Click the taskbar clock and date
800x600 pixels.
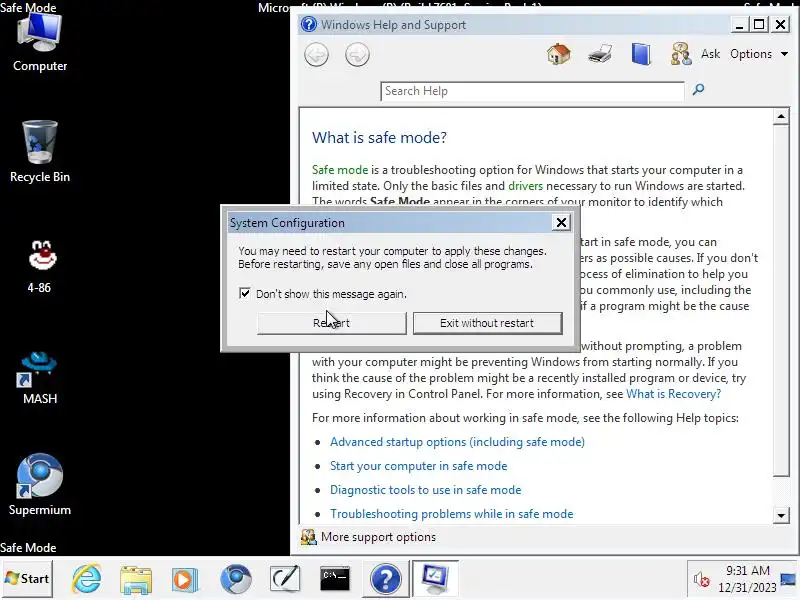[x=747, y=579]
